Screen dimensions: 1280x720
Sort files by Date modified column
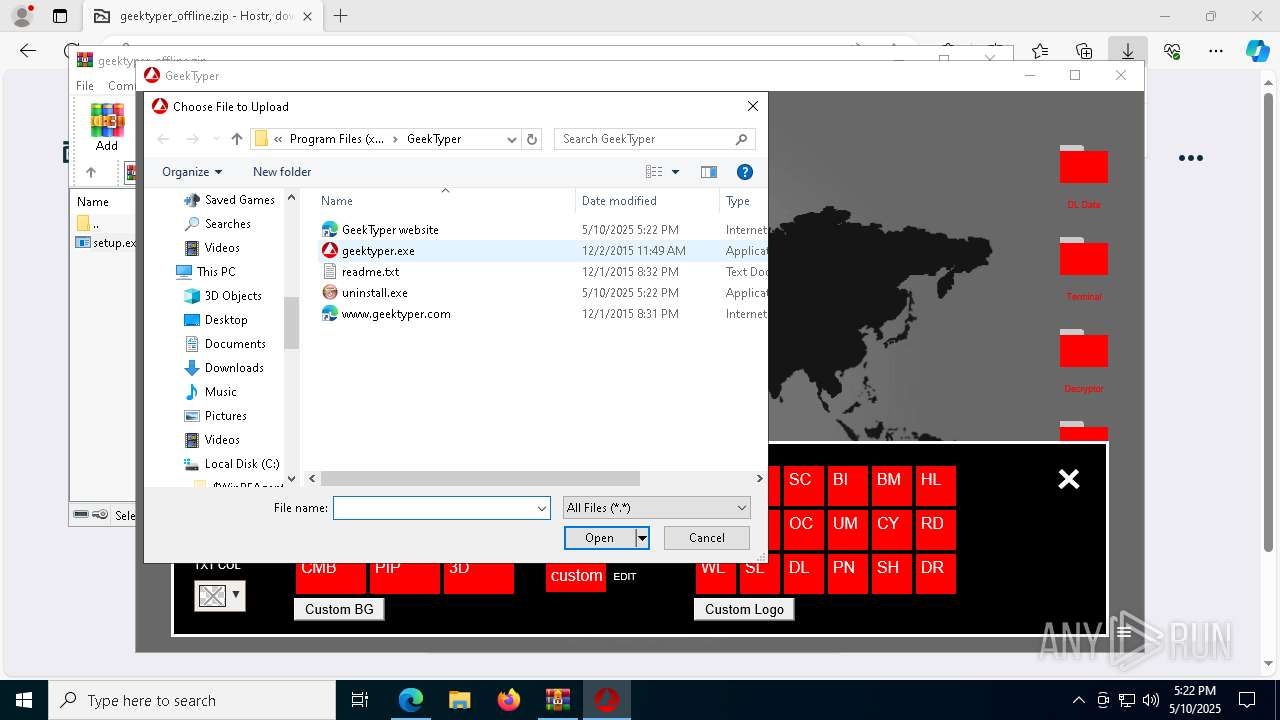pos(647,201)
